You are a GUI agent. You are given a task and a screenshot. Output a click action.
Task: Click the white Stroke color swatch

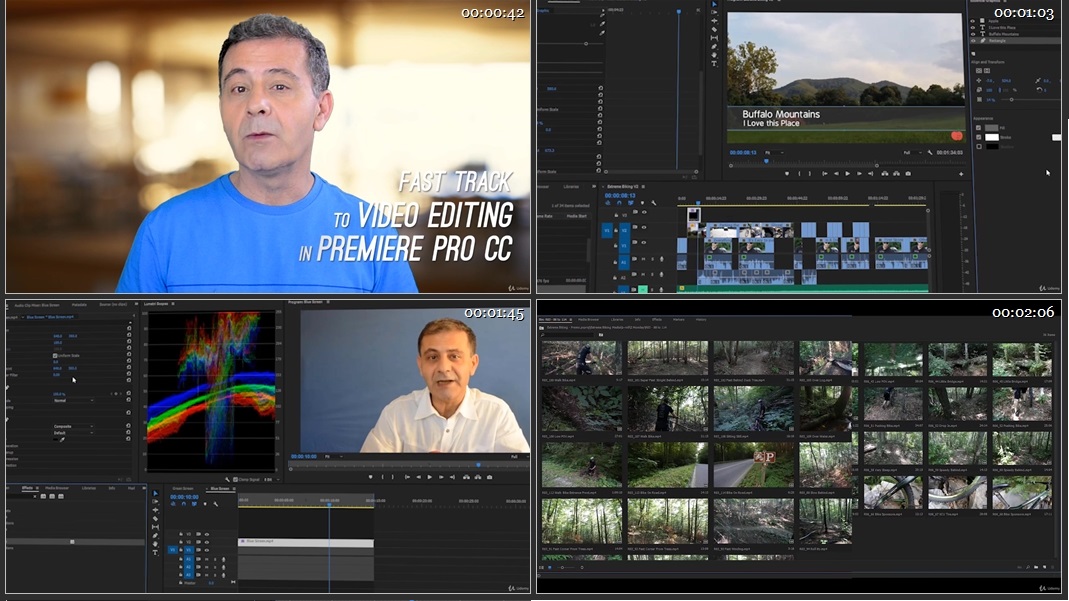(x=992, y=138)
